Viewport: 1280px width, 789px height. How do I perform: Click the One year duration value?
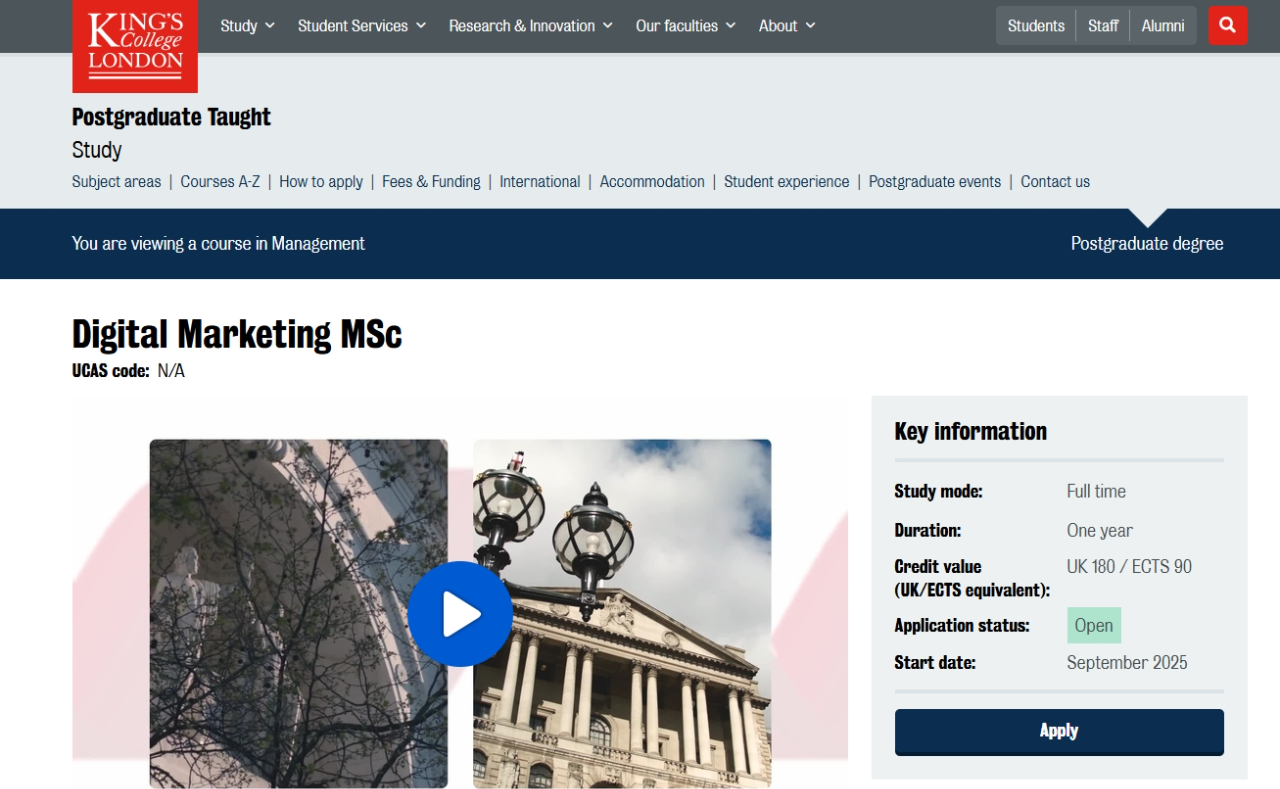point(1100,530)
